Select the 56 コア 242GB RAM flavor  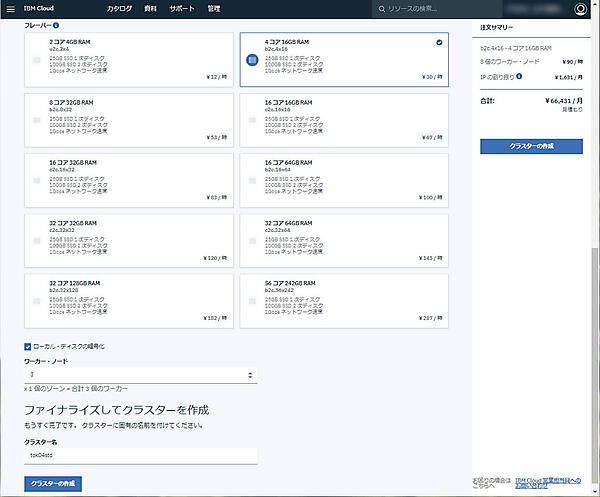(x=344, y=300)
